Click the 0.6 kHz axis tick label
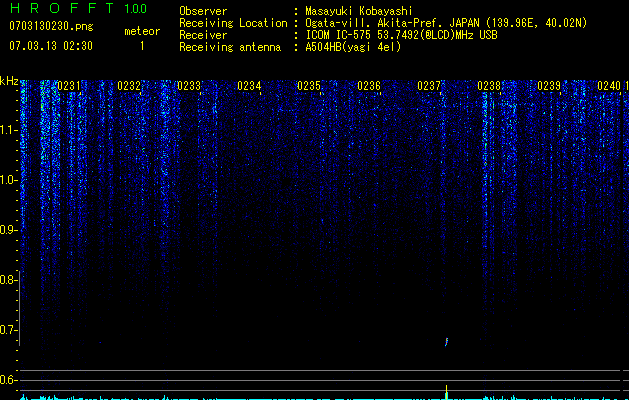 pos(8,380)
